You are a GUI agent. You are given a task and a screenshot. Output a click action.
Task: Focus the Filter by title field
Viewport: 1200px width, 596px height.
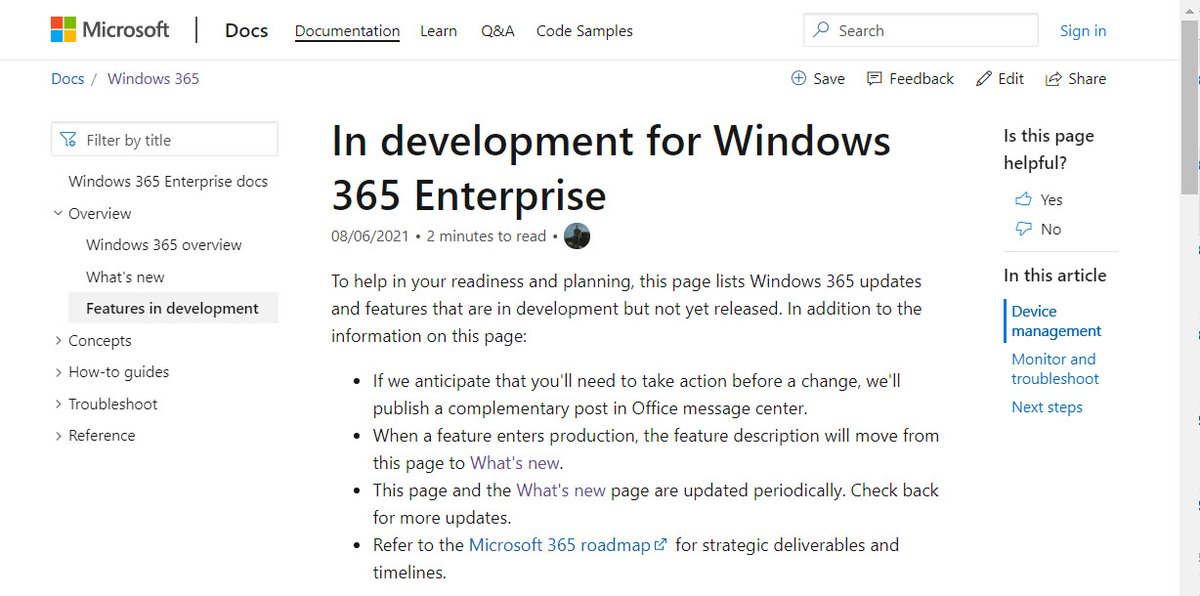point(165,140)
